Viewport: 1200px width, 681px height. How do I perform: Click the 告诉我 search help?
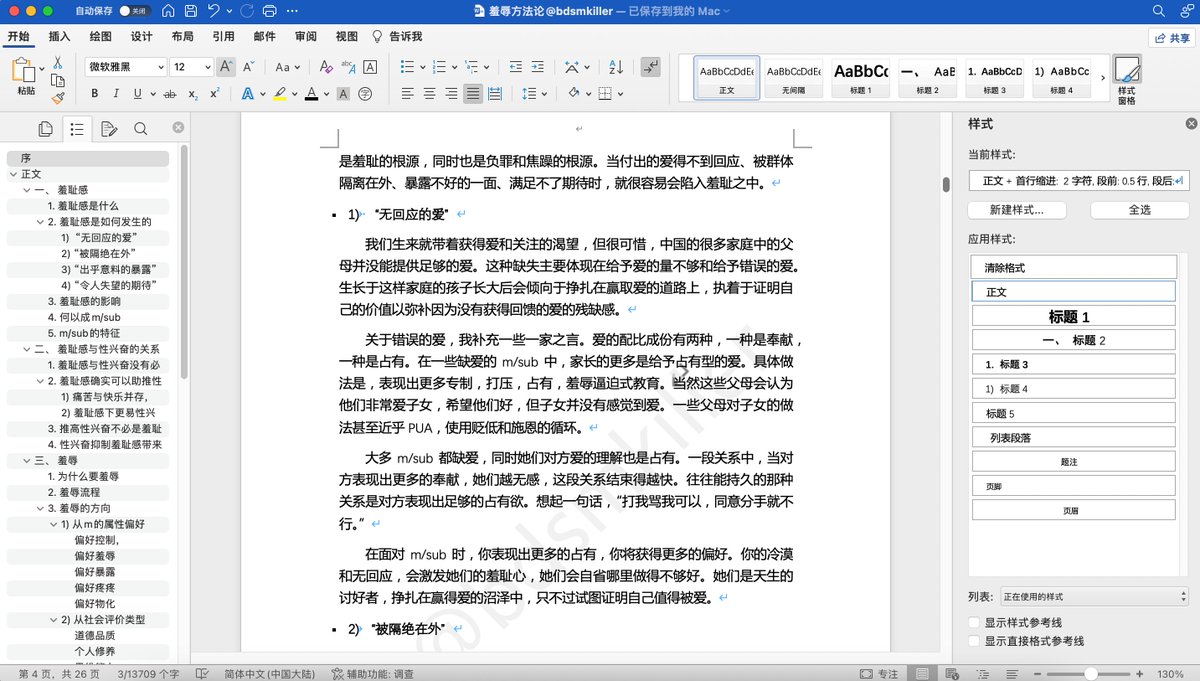396,36
